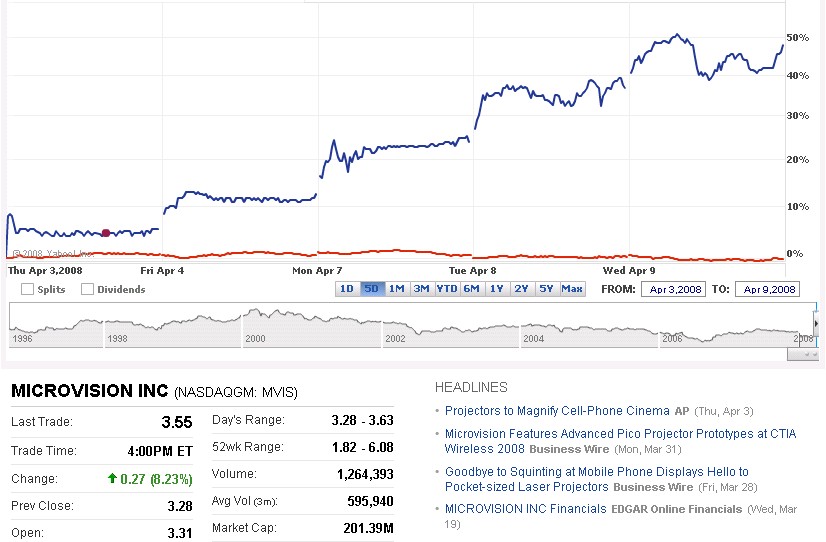826x542 pixels.
Task: Click the Day's Range value 3.28 - 3.63
Action: (362, 420)
